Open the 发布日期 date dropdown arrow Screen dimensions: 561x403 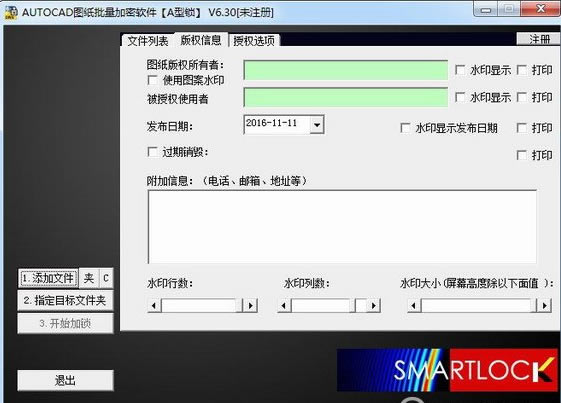[x=317, y=125]
